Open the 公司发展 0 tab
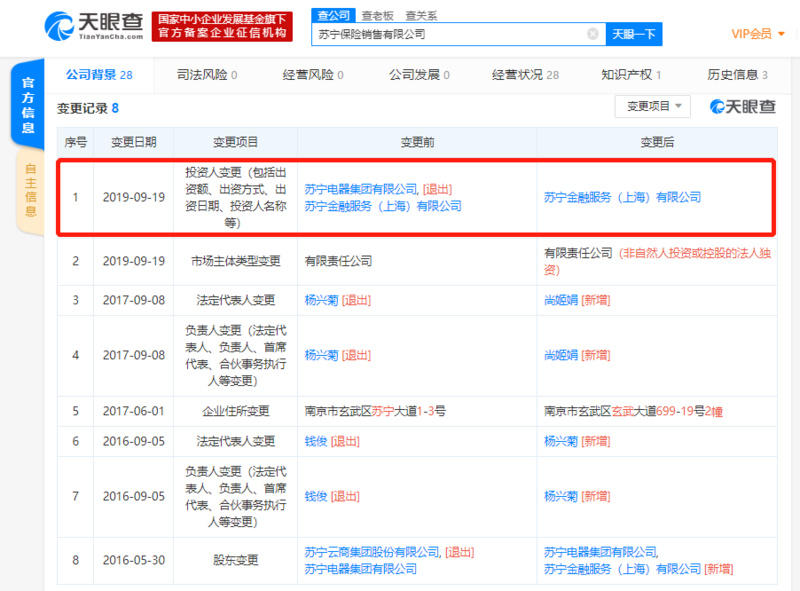This screenshot has width=800, height=591. click(419, 75)
